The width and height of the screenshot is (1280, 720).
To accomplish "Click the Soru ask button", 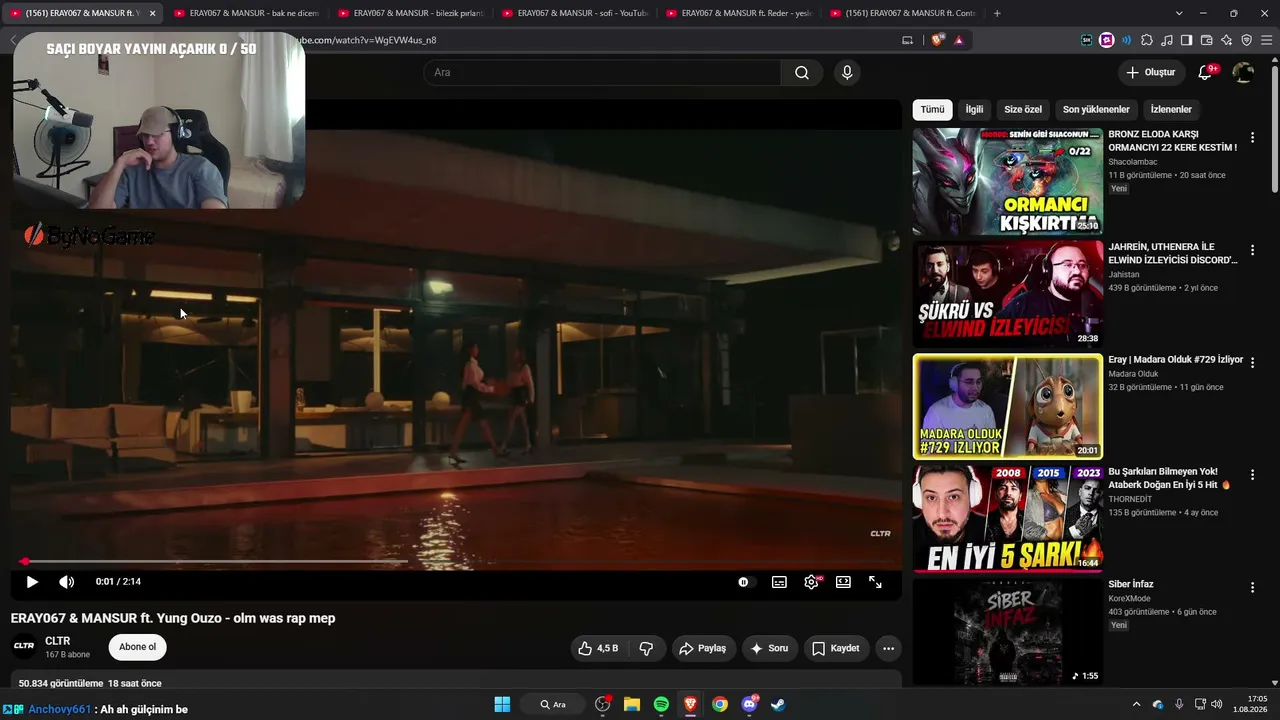I will pyautogui.click(x=769, y=648).
